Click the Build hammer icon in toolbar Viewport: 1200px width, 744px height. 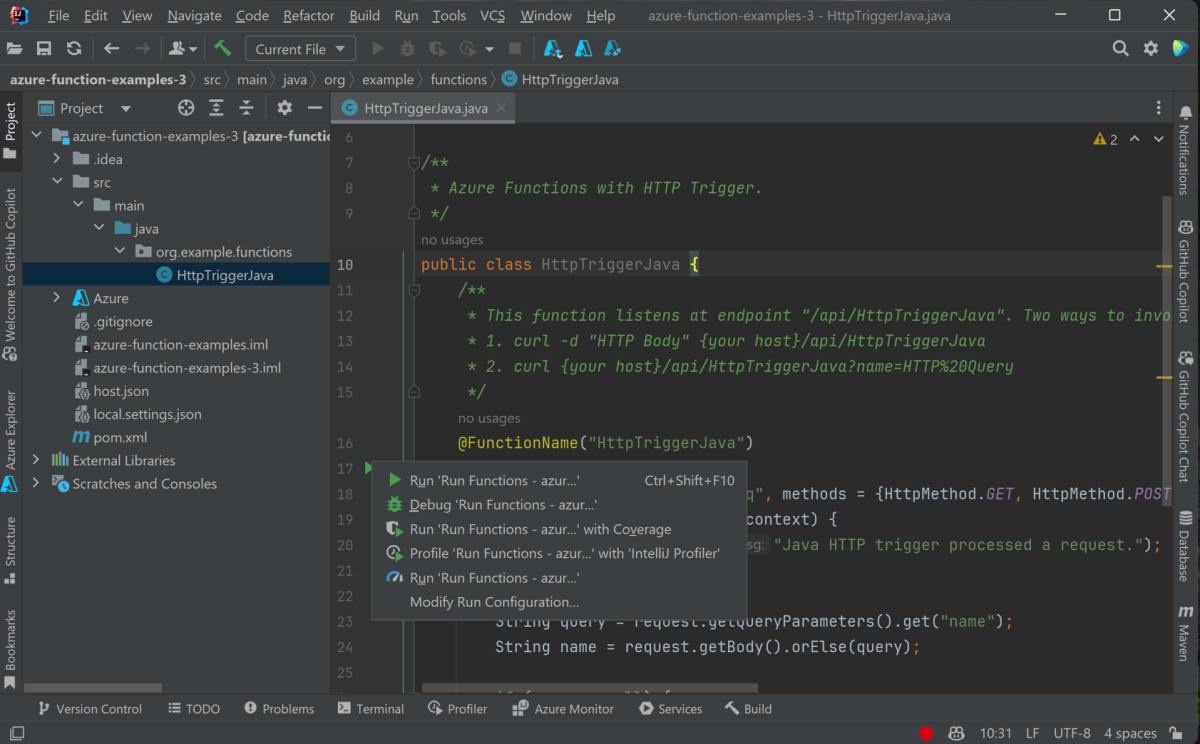pos(222,49)
